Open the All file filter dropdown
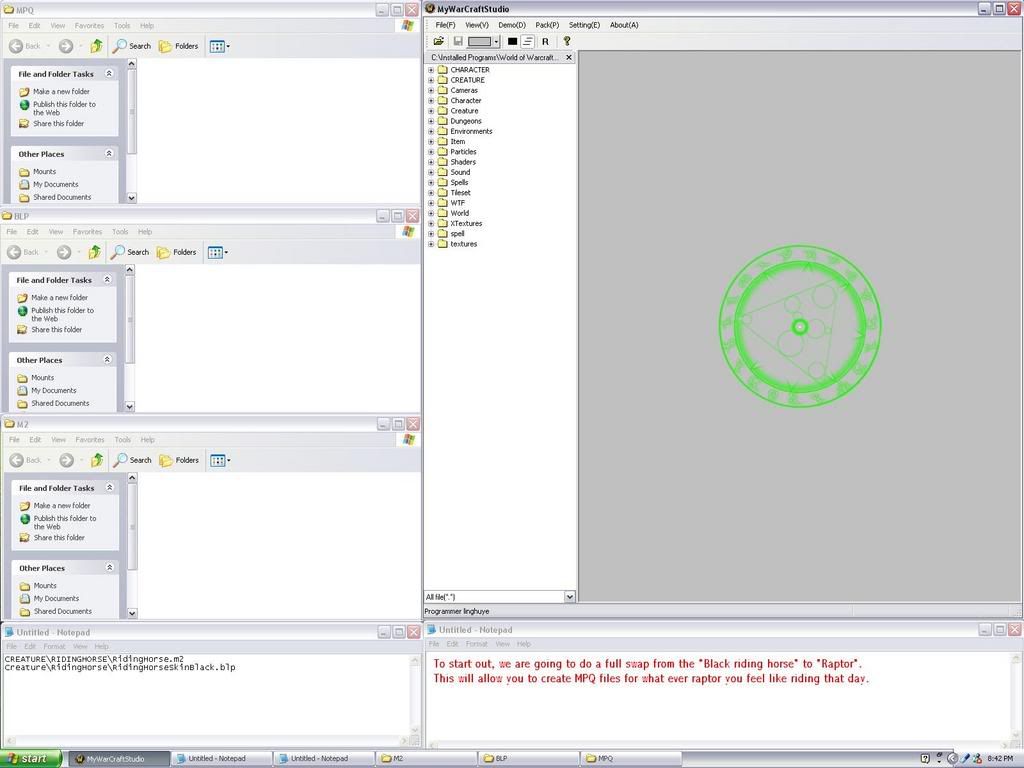The width and height of the screenshot is (1024, 768). (569, 596)
